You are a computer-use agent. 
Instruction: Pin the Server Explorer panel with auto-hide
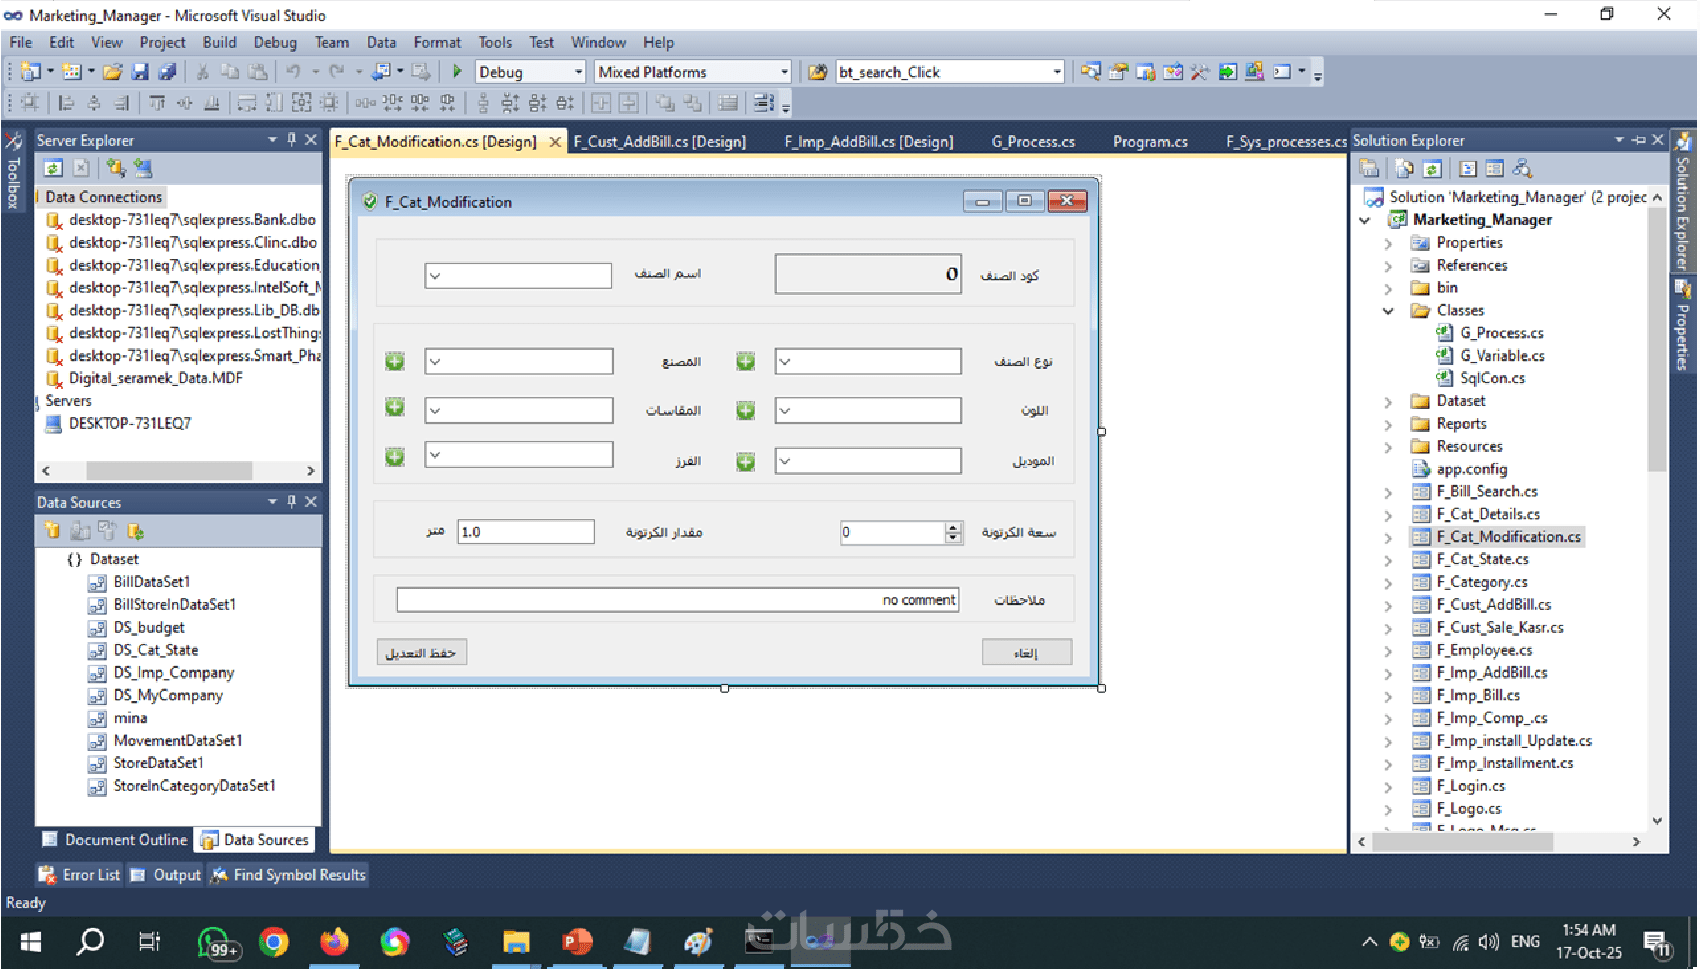291,140
